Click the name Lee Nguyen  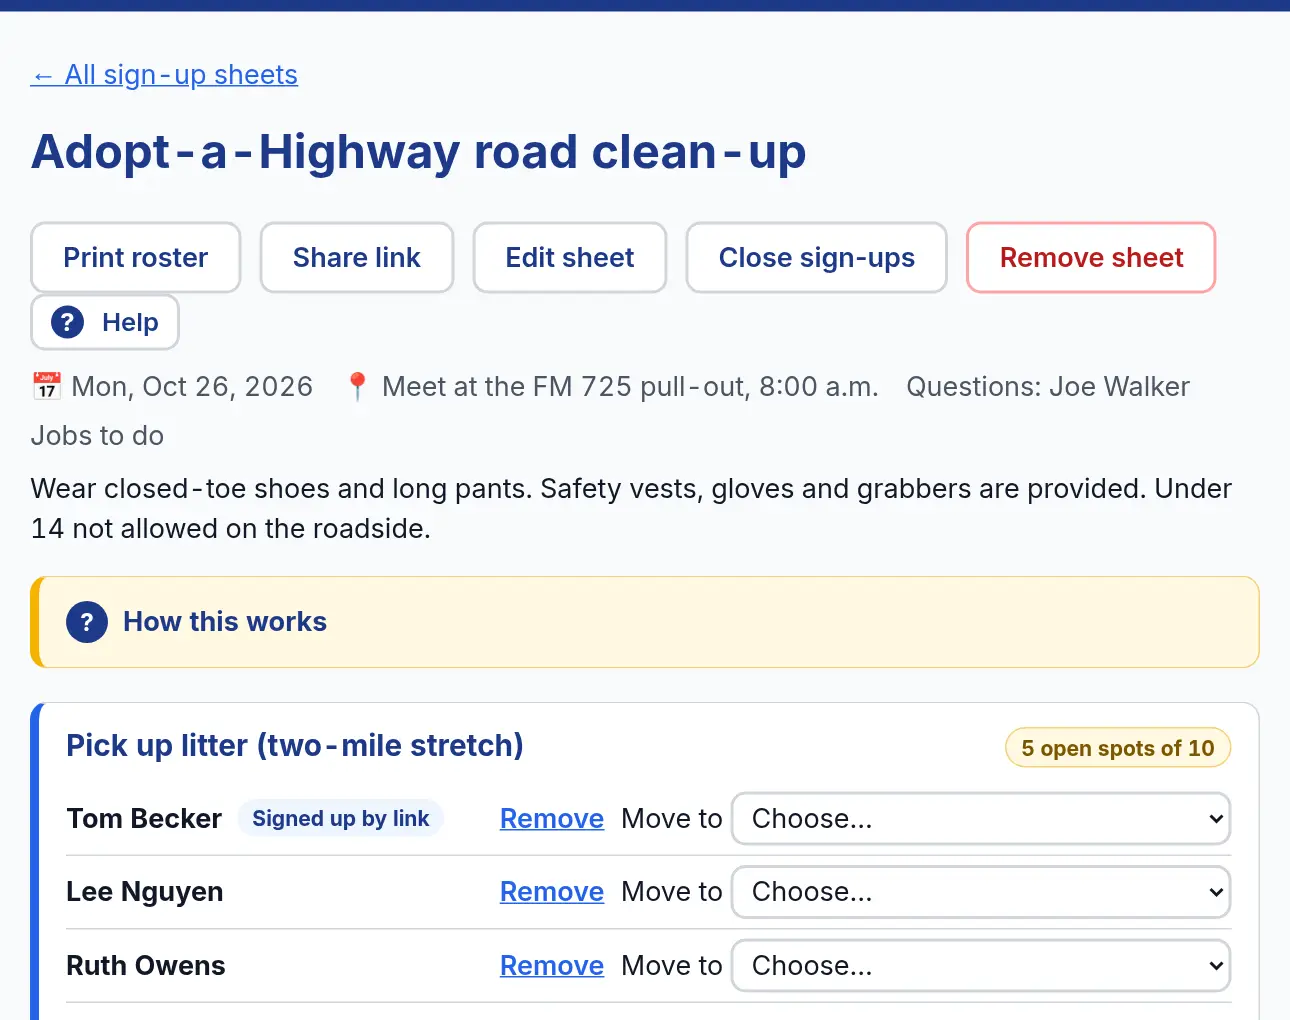tap(145, 892)
